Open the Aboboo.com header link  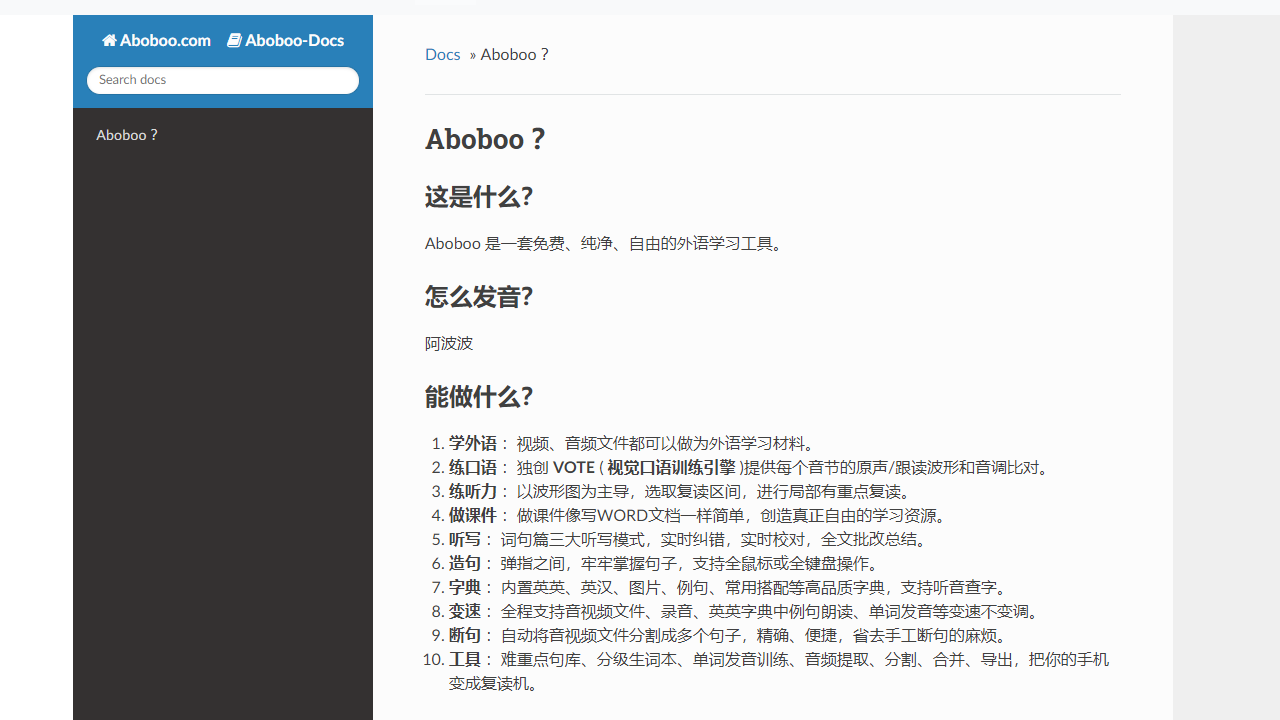tap(165, 41)
